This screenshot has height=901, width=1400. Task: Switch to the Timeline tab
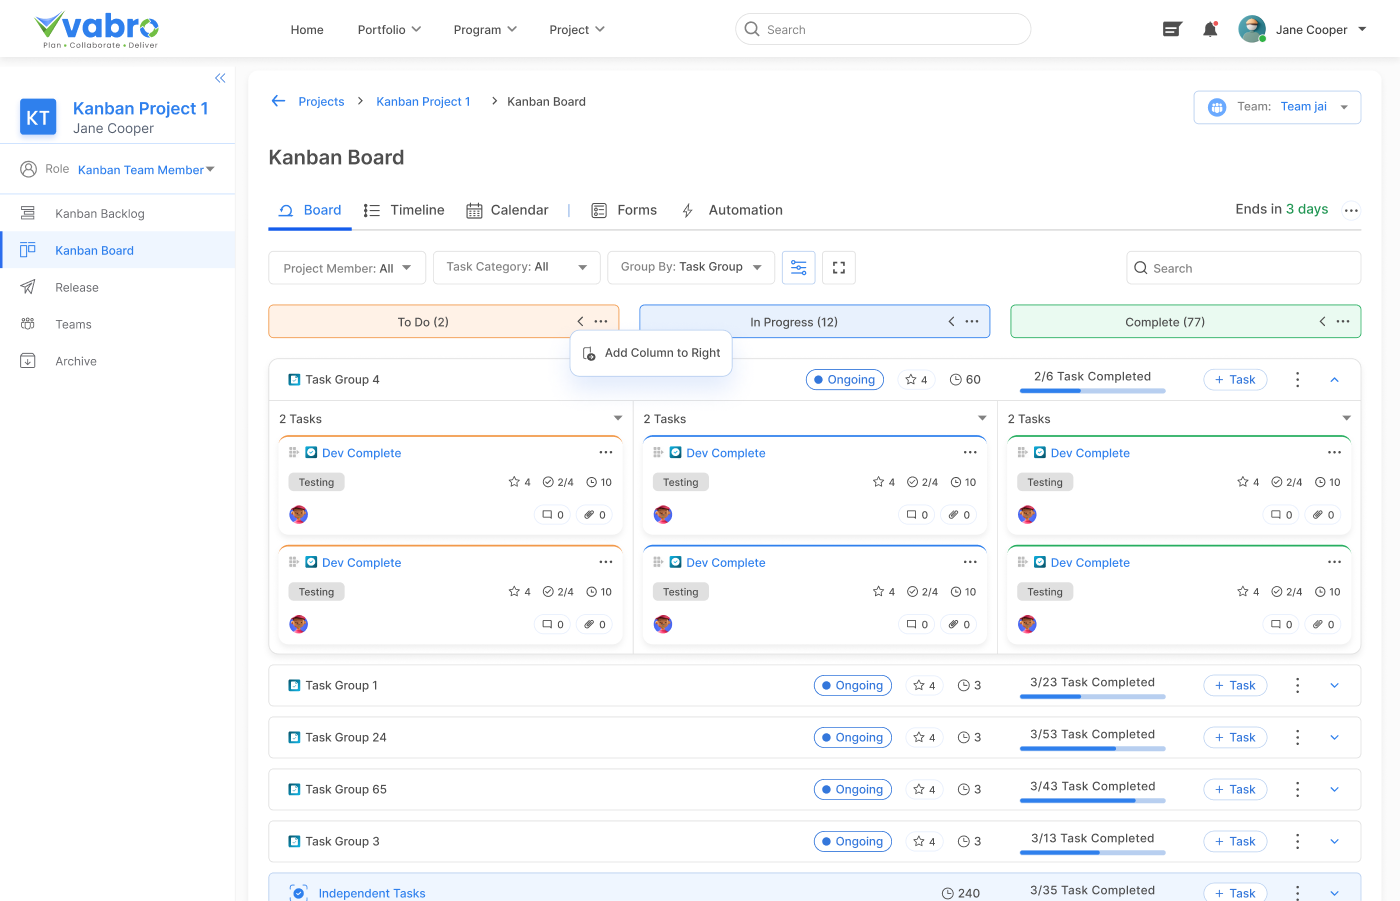click(404, 210)
